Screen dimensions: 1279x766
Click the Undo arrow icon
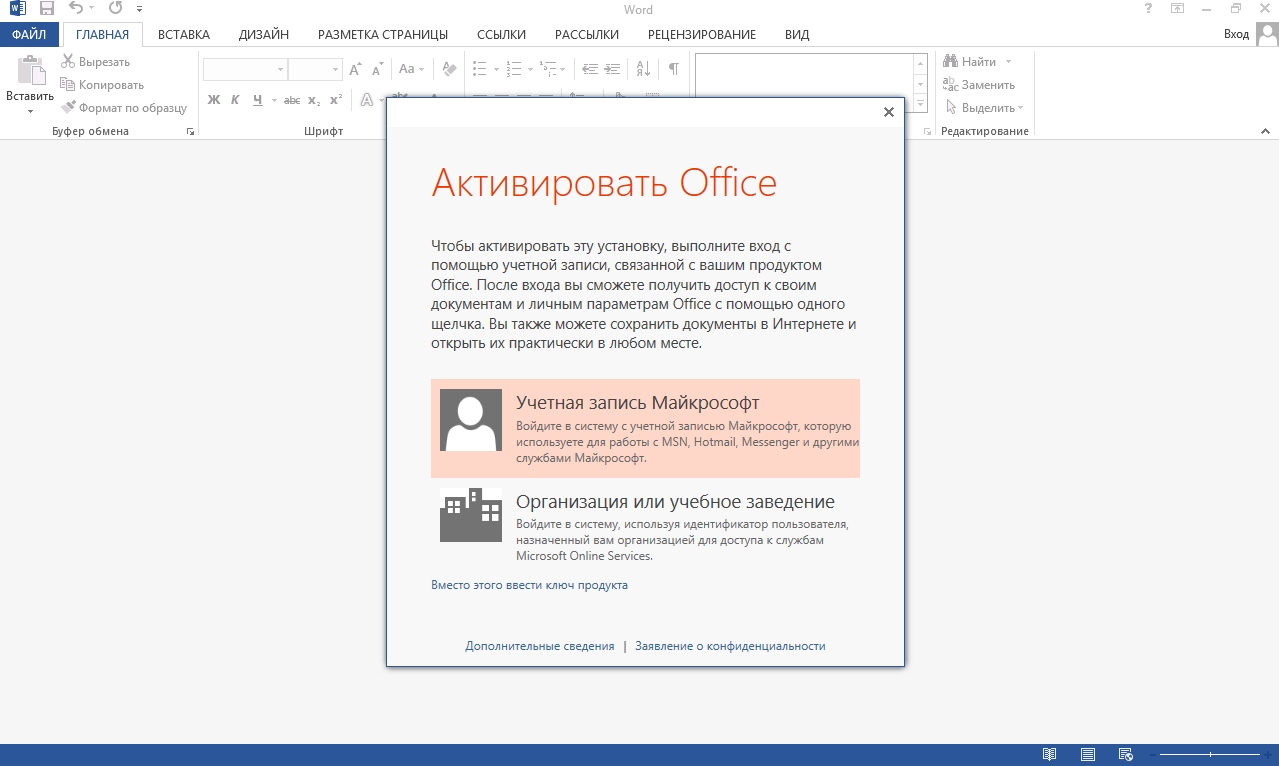75,9
